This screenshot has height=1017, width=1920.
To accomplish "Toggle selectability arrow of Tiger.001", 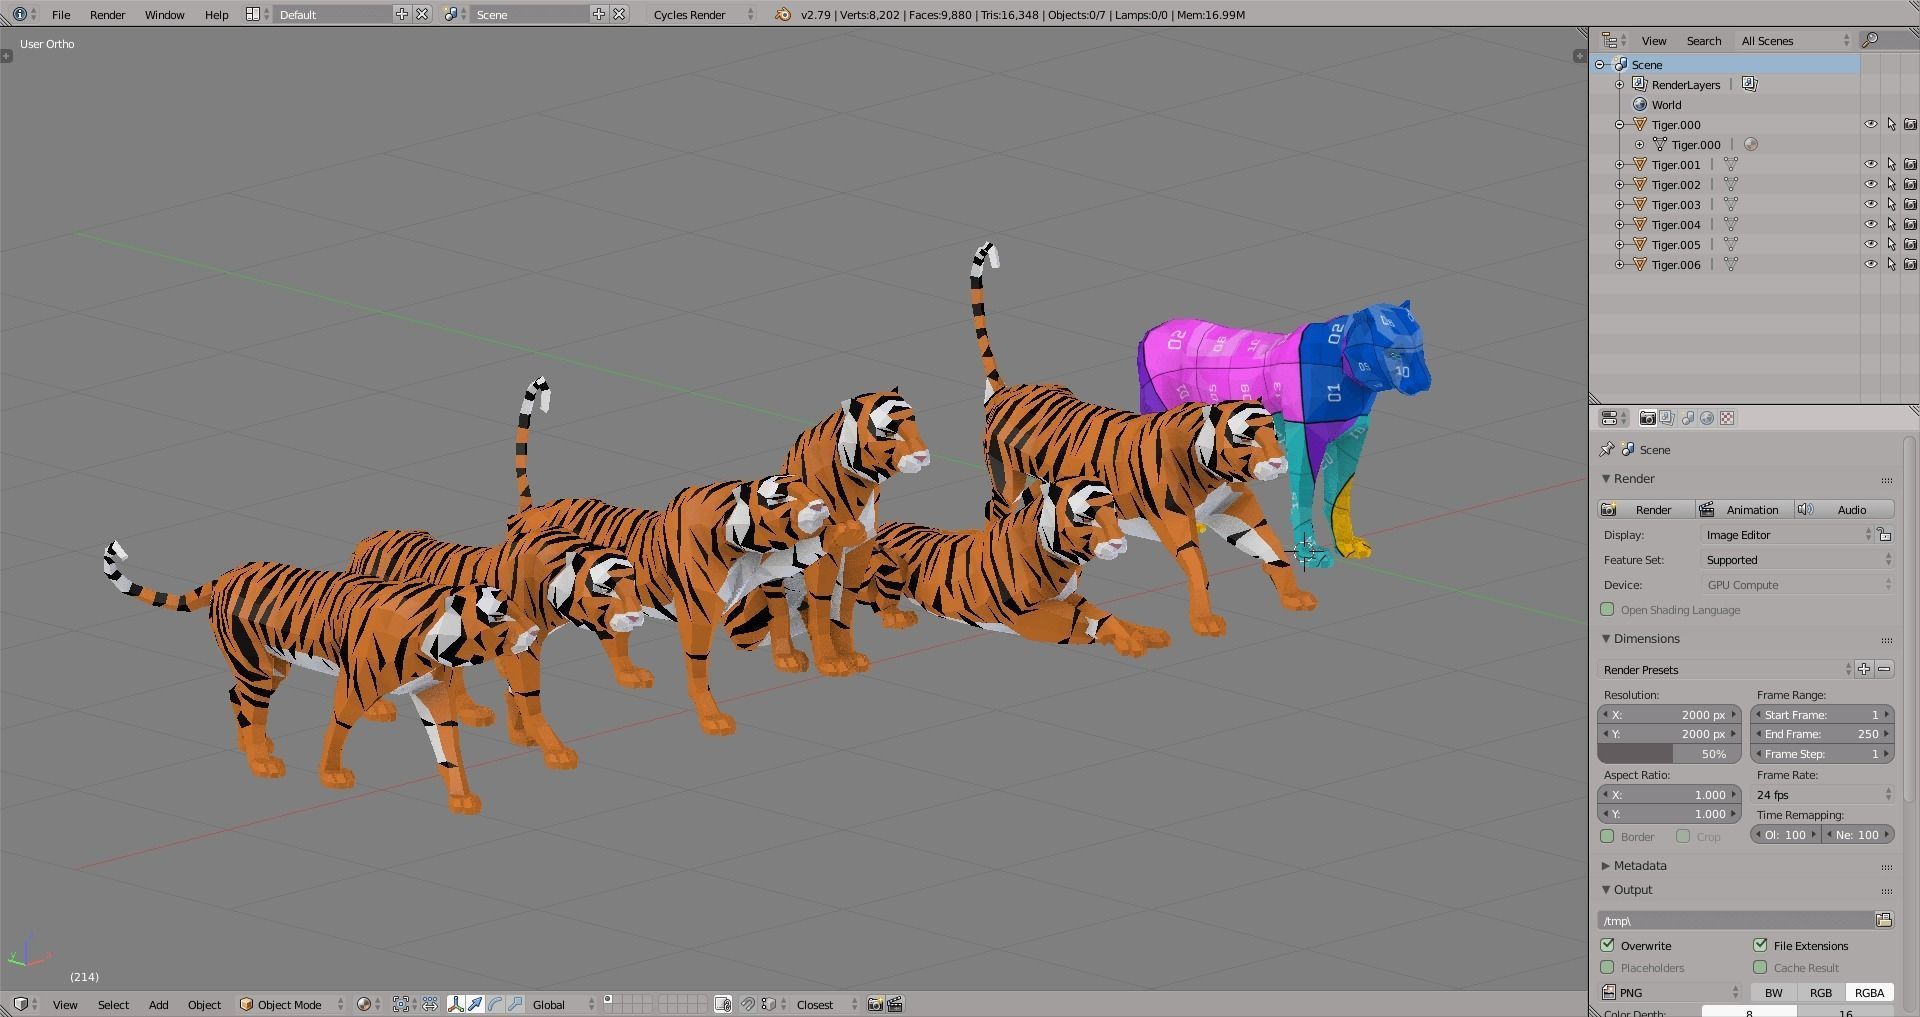I will pos(1891,165).
